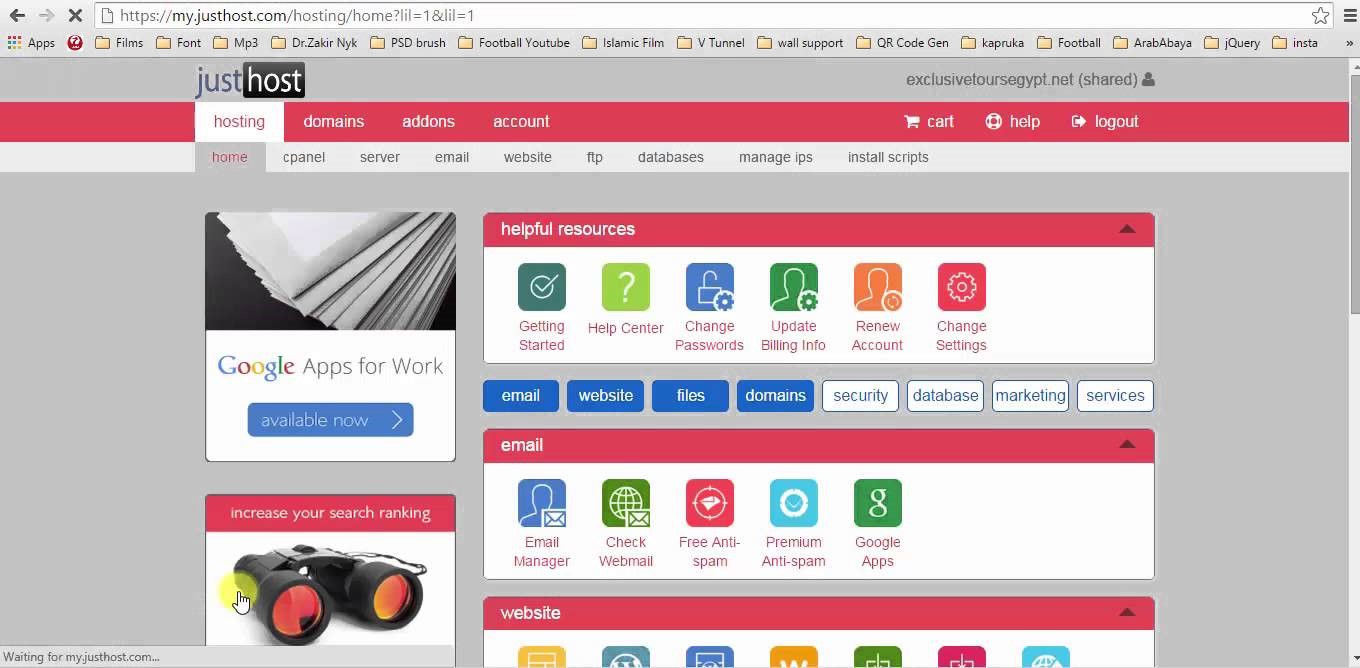Click the help lifebuoy icon
This screenshot has width=1360, height=668.
coord(993,121)
